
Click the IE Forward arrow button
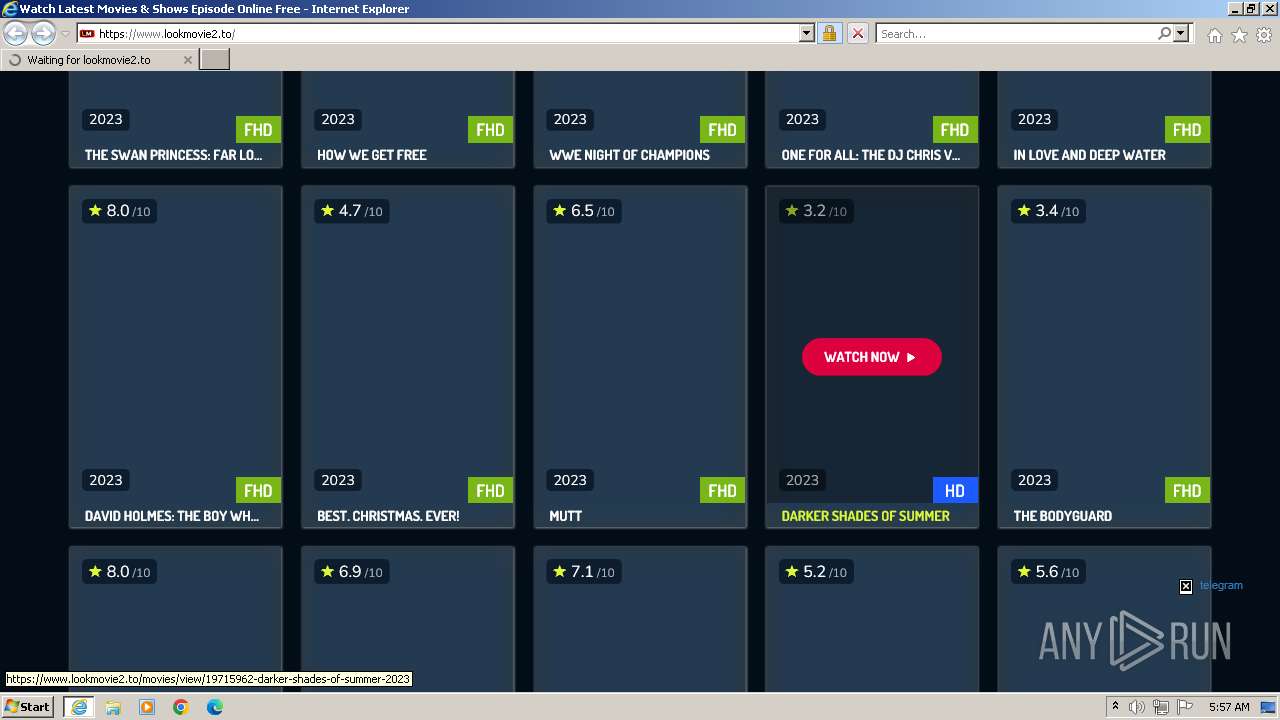[x=43, y=34]
